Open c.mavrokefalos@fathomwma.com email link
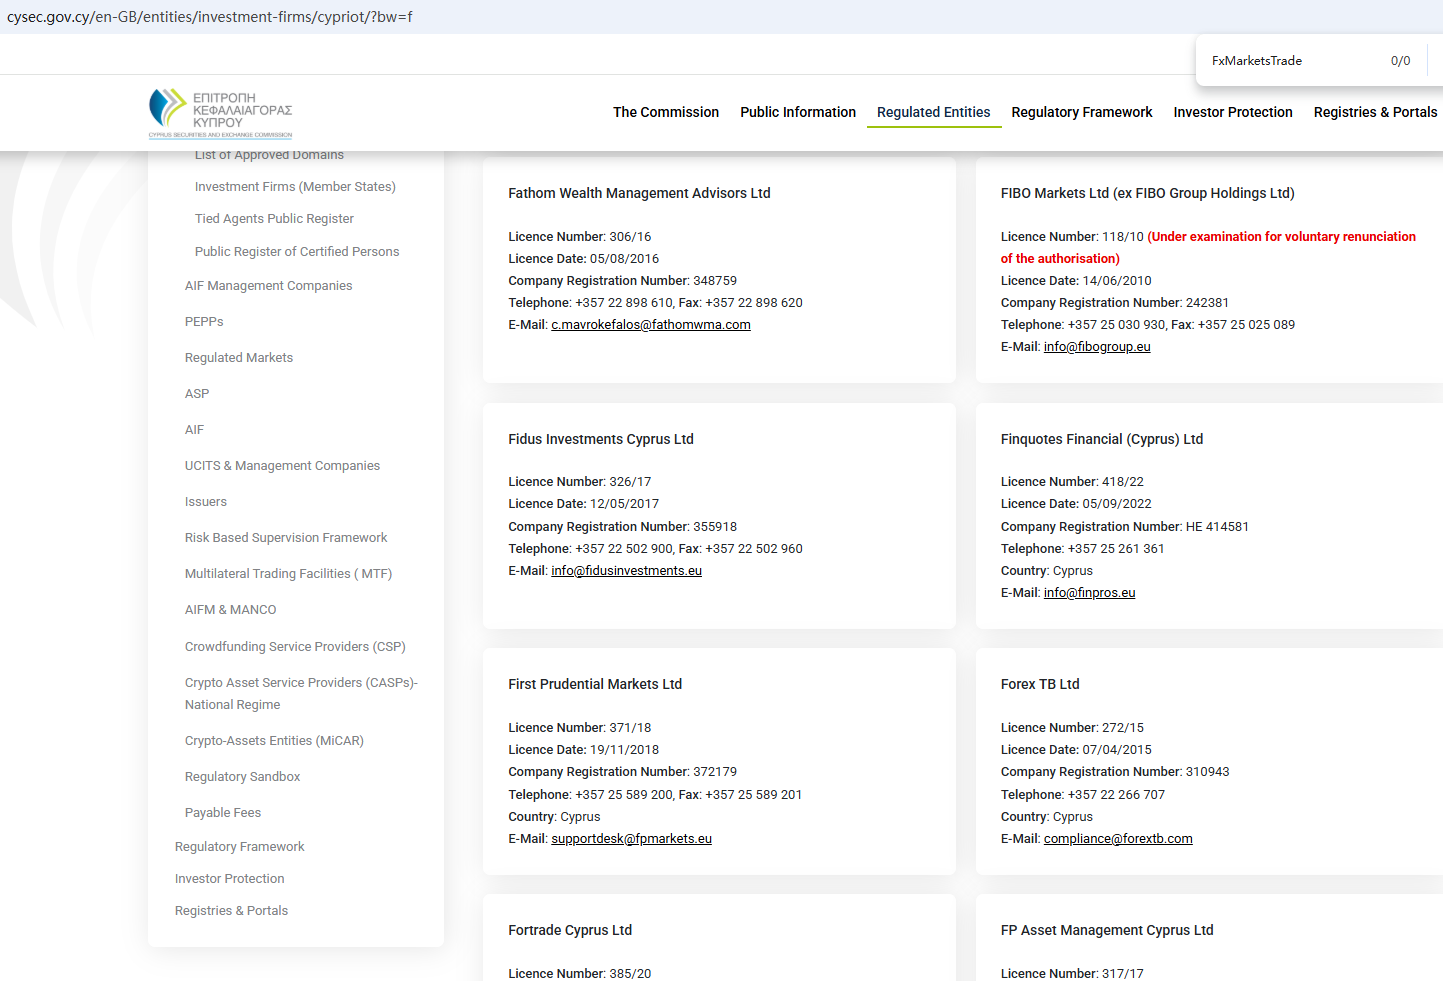The image size is (1443, 981). click(650, 325)
